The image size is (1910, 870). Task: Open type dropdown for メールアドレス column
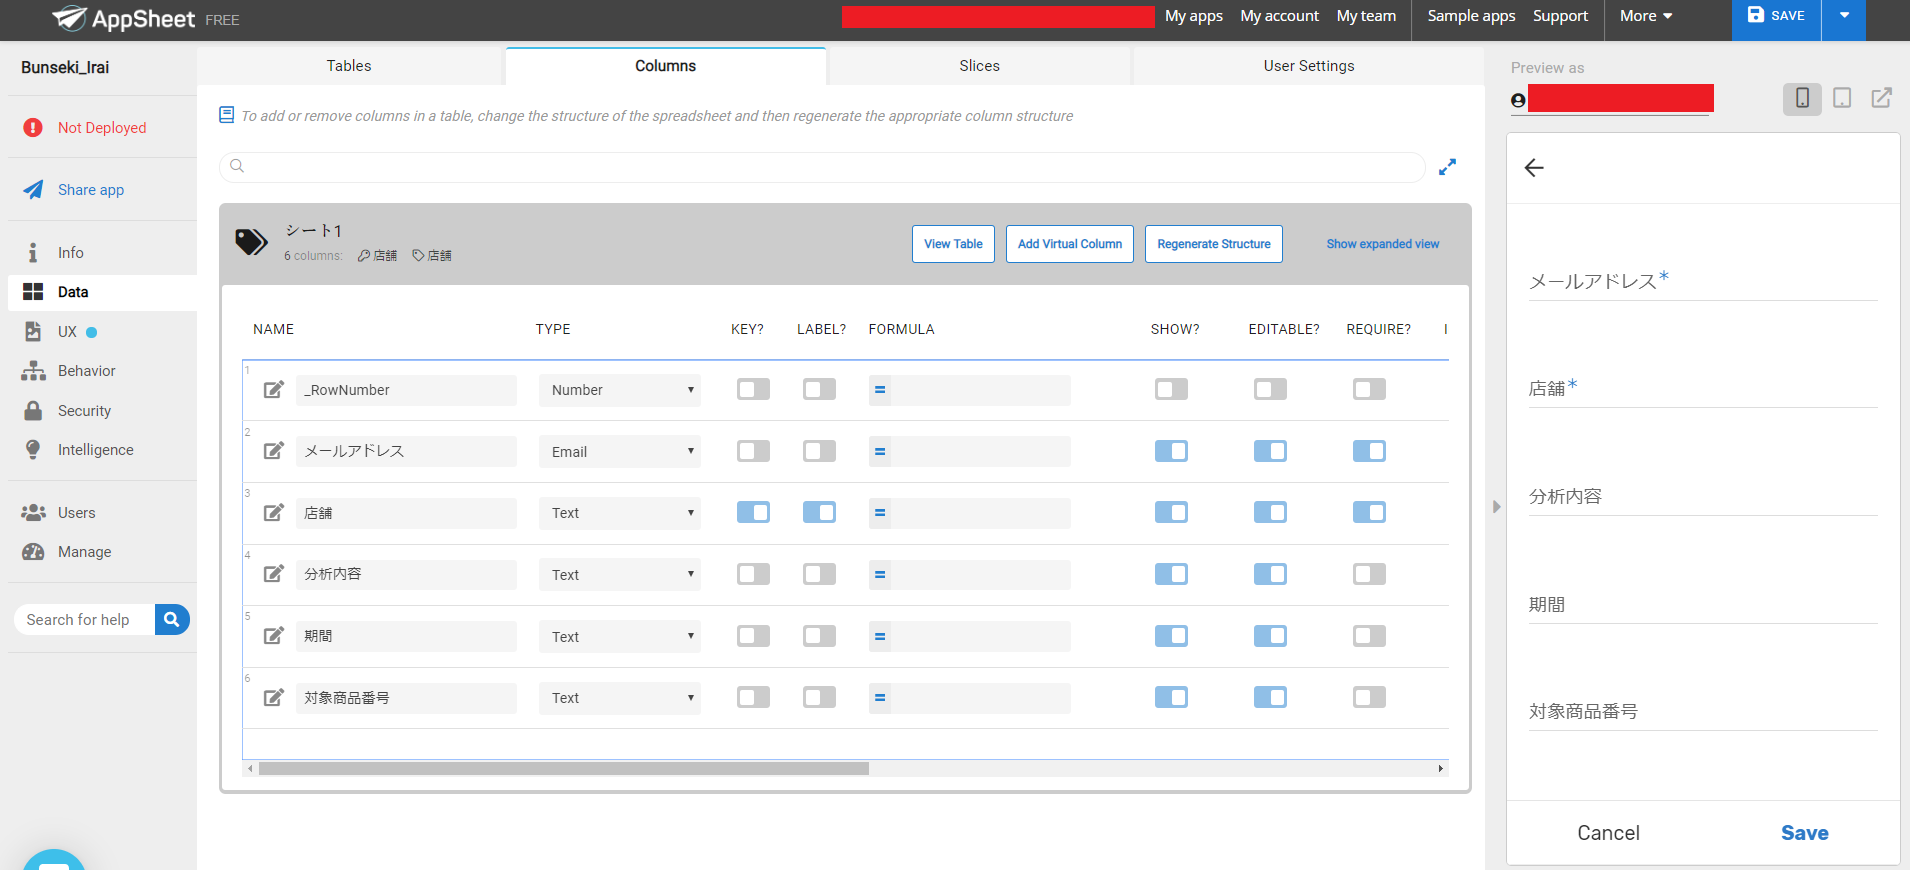619,452
